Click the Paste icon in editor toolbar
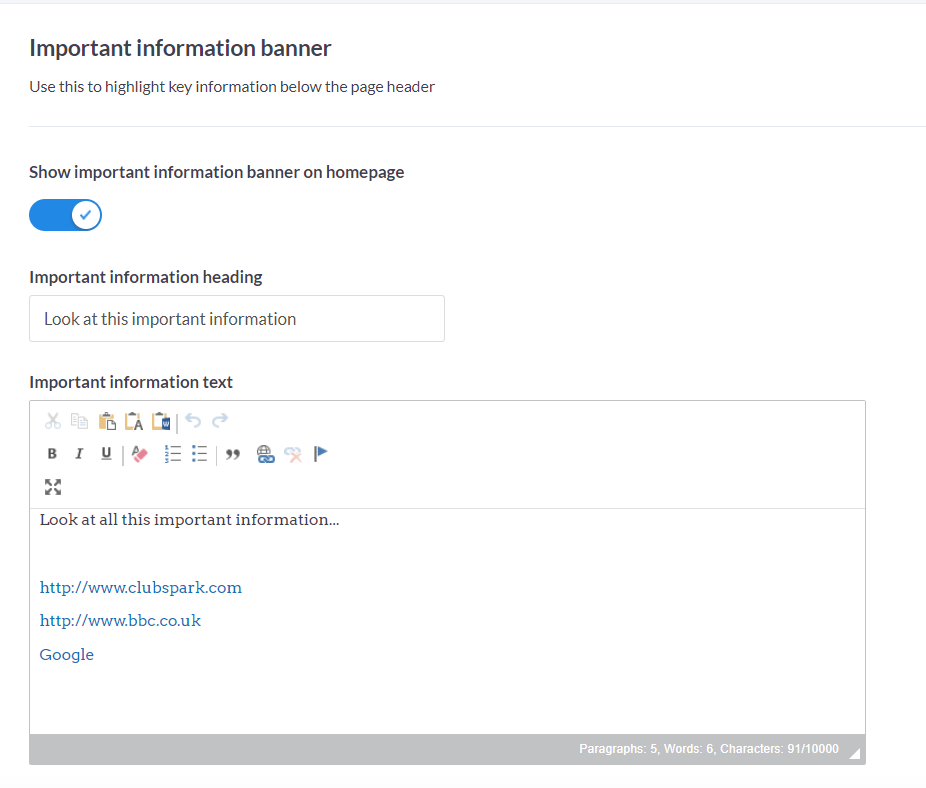 (x=107, y=421)
